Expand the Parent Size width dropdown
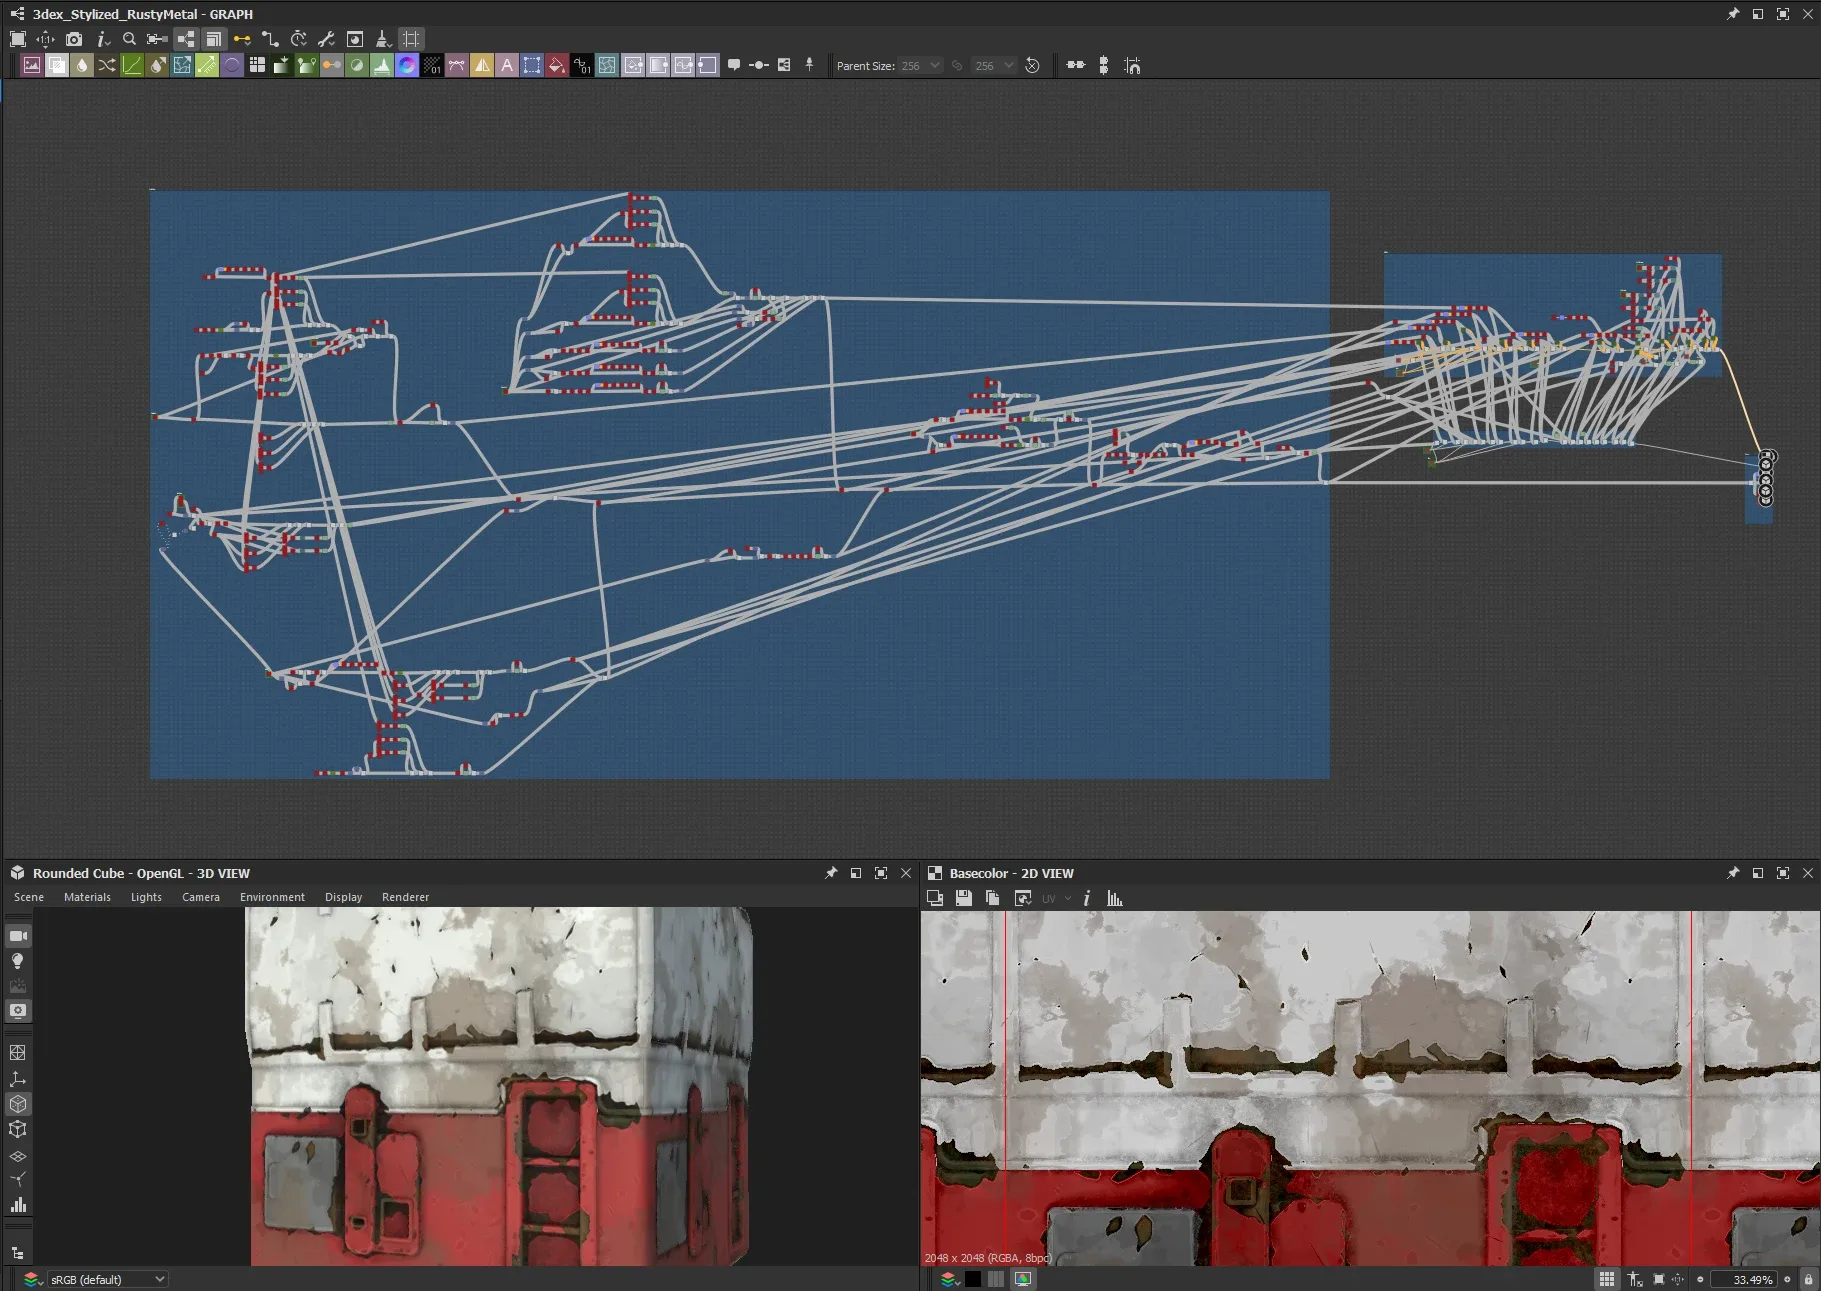This screenshot has height=1291, width=1821. (x=934, y=66)
